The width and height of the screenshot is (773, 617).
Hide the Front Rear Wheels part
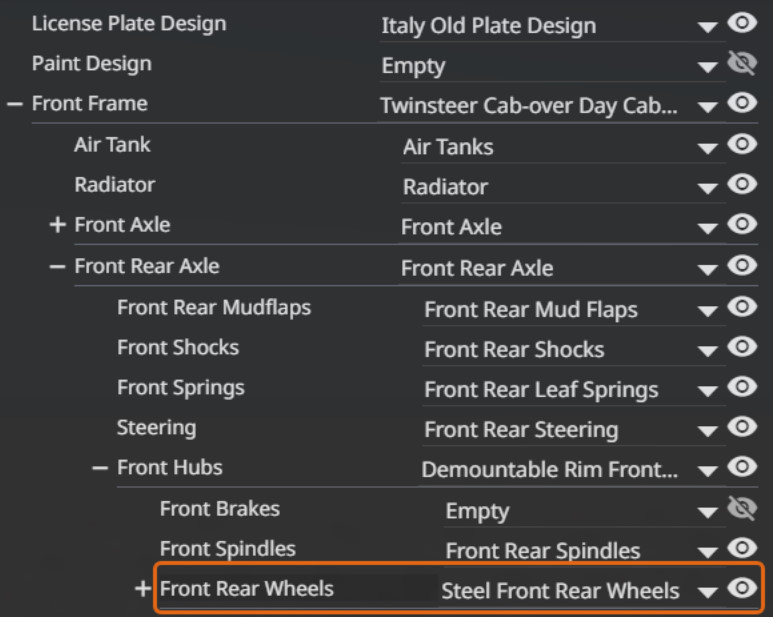[742, 589]
